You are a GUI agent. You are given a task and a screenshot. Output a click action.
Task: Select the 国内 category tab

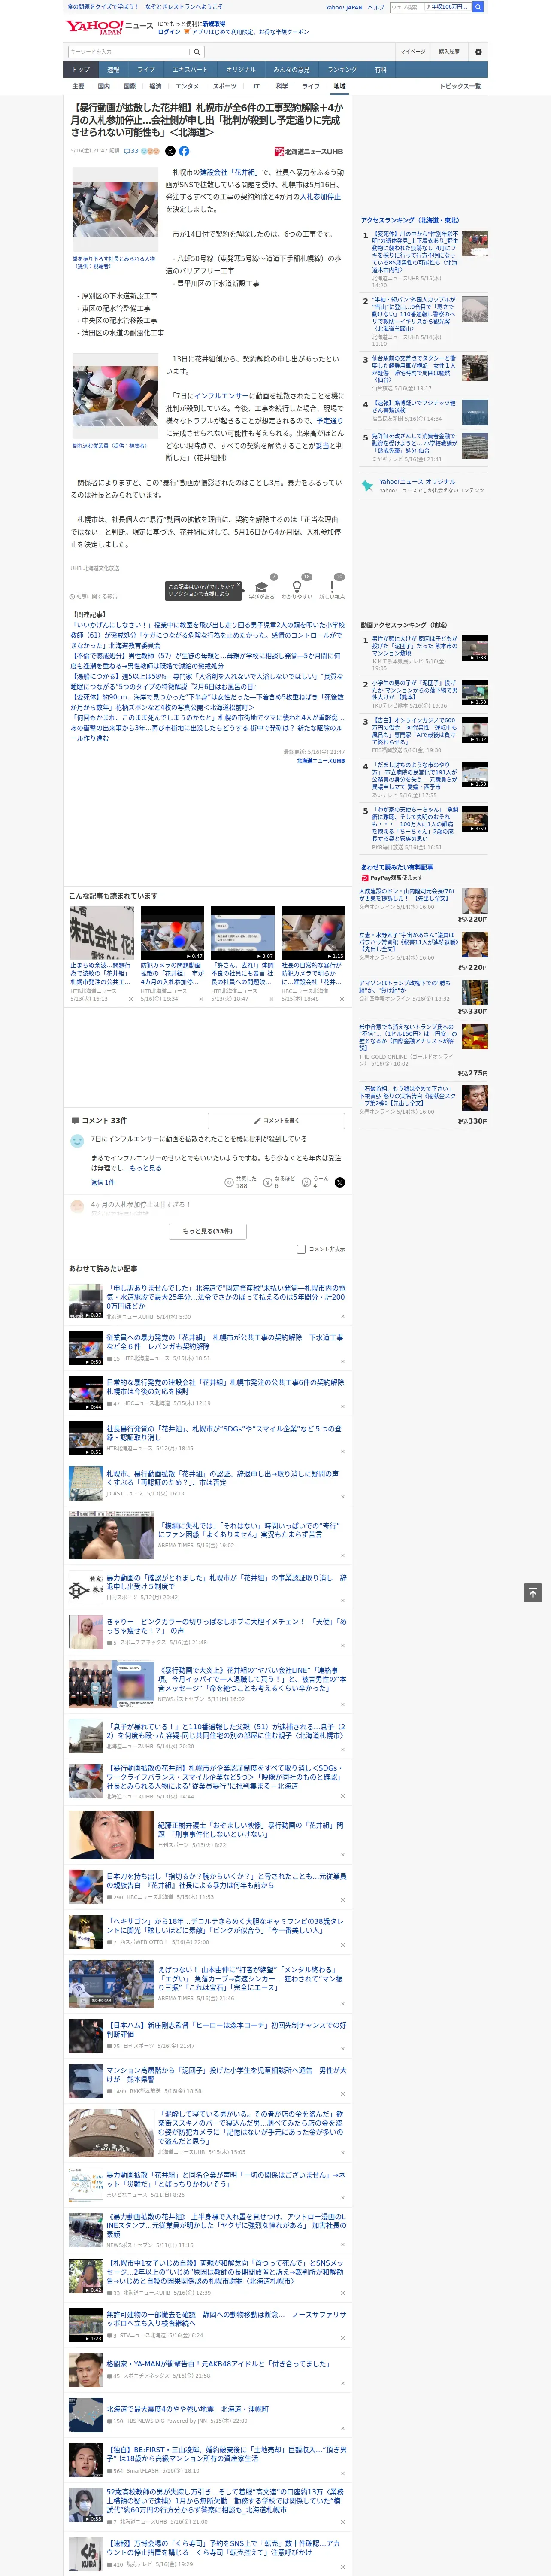[104, 86]
